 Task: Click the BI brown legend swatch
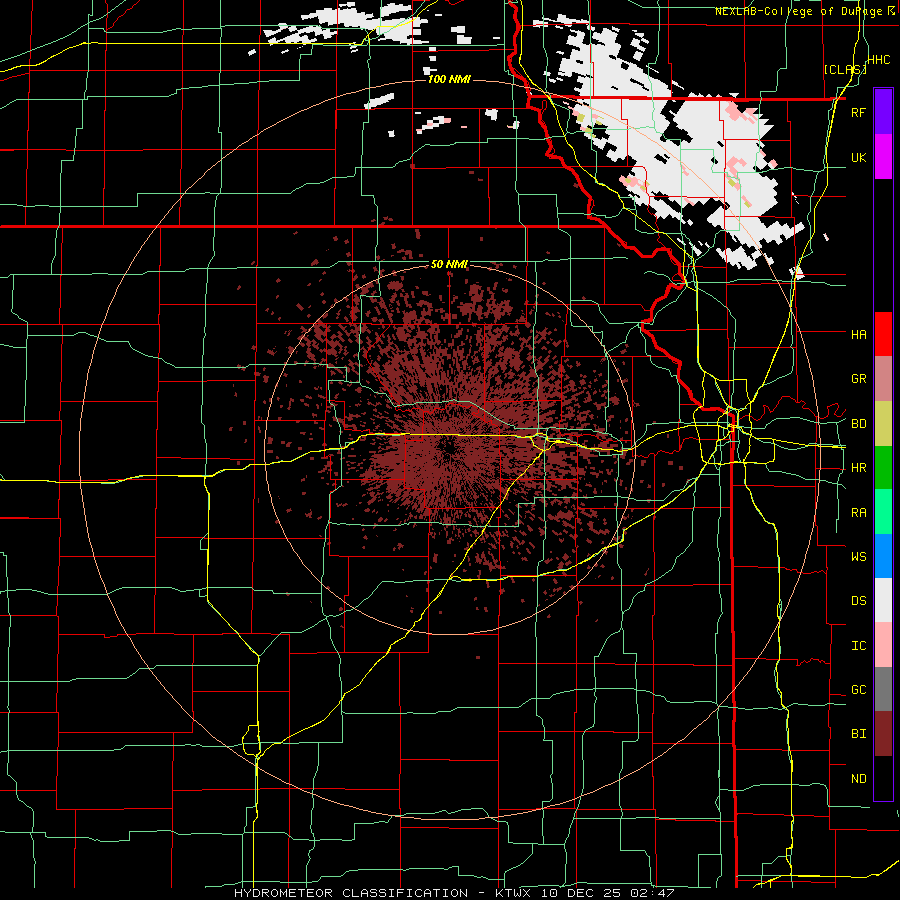click(883, 734)
